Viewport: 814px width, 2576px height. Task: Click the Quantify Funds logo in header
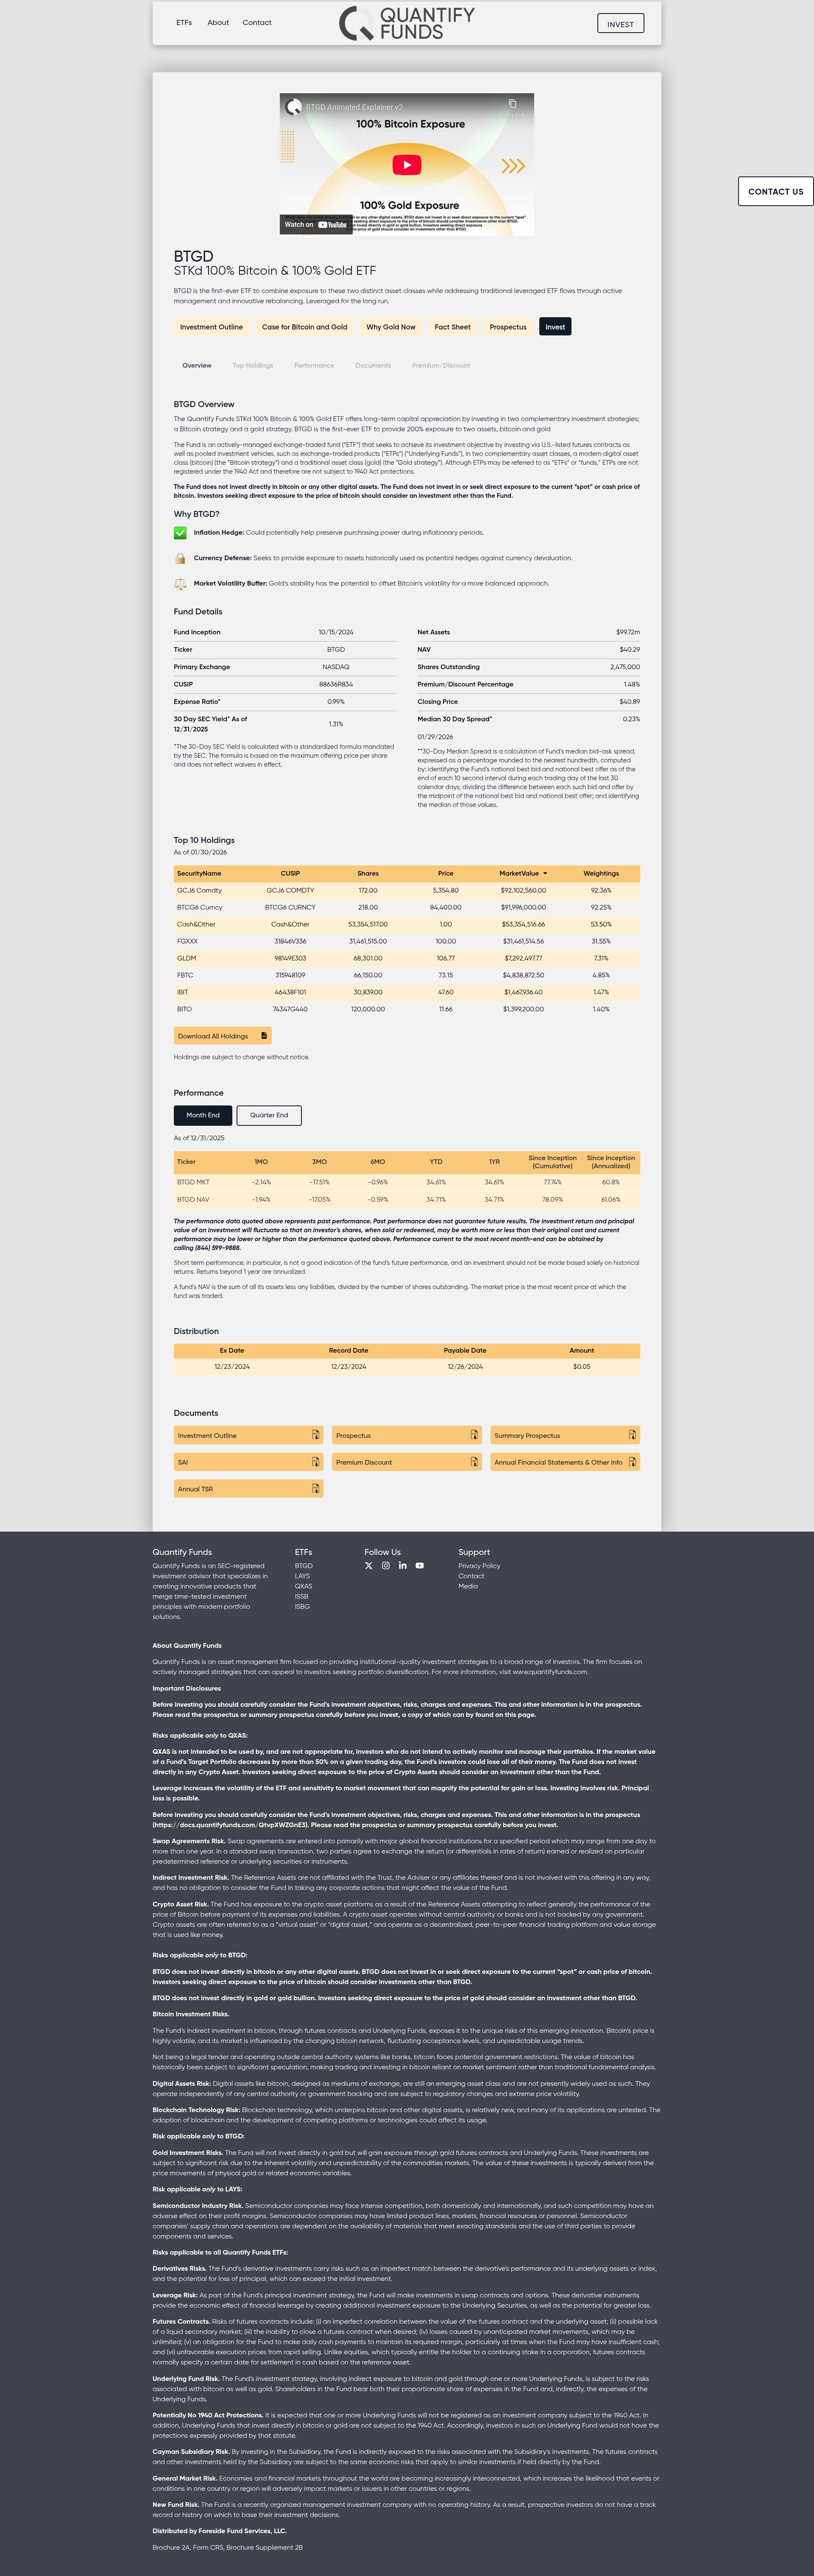coord(407,23)
